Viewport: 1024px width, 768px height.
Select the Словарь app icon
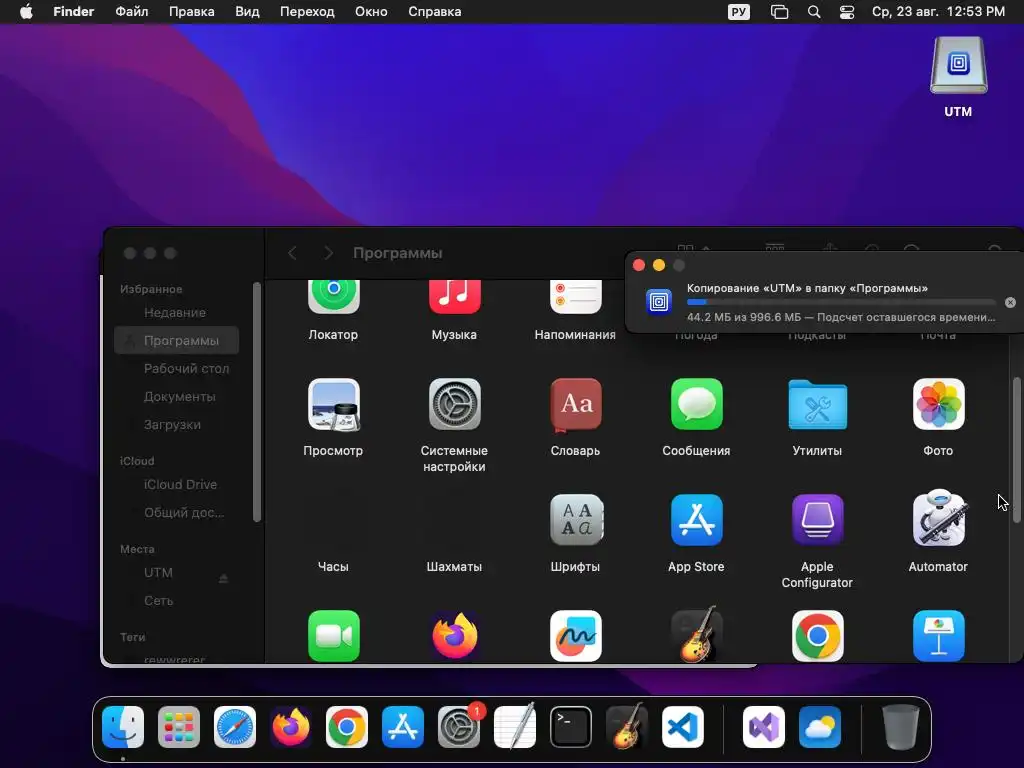pos(575,404)
